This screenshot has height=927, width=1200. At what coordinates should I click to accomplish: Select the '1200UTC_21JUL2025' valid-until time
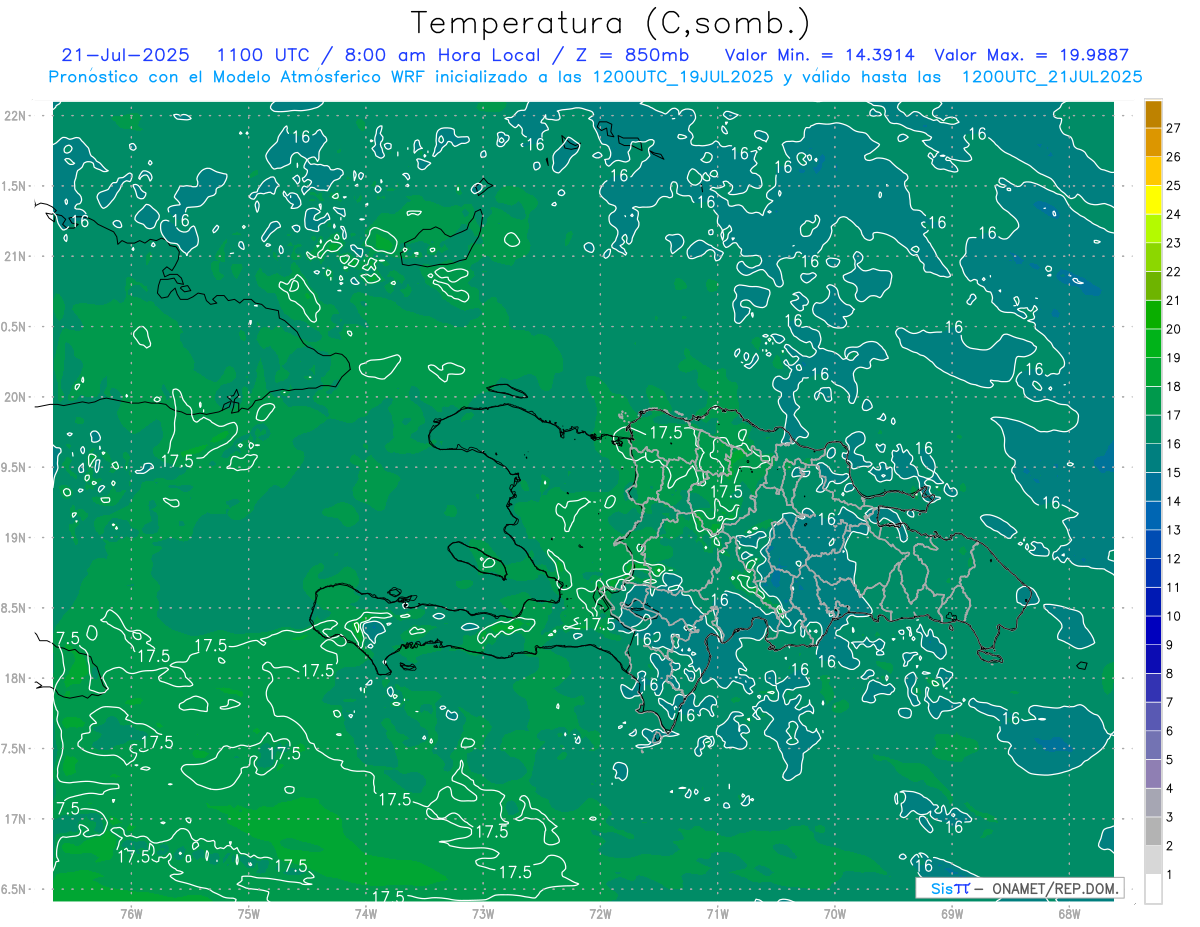click(1051, 77)
